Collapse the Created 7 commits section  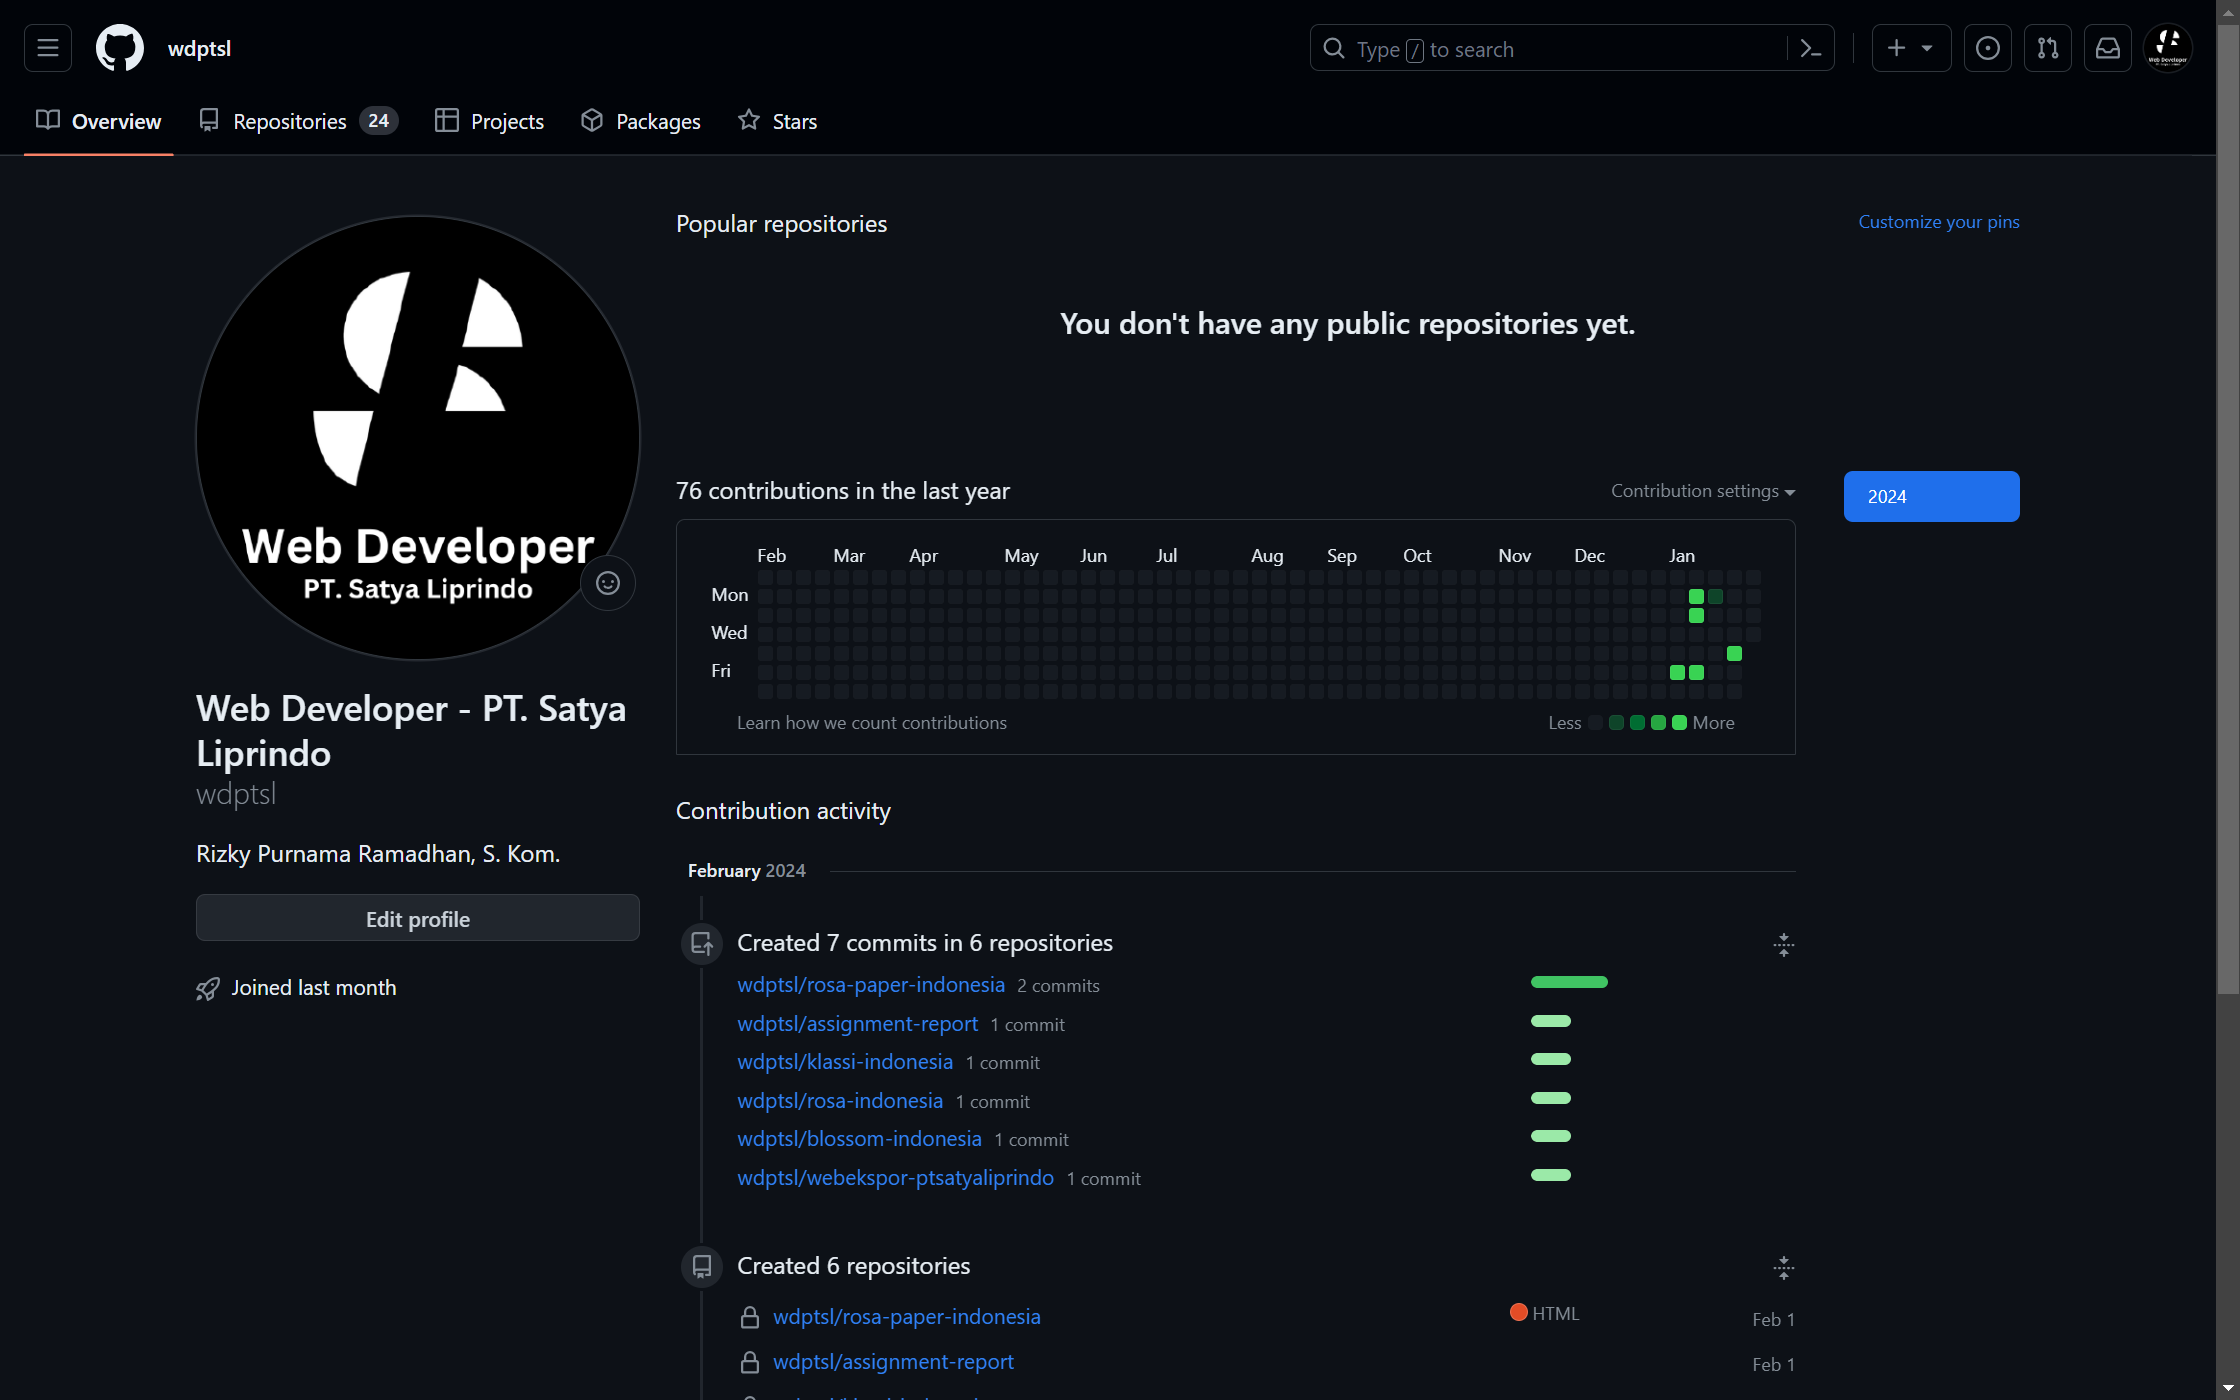1783,944
